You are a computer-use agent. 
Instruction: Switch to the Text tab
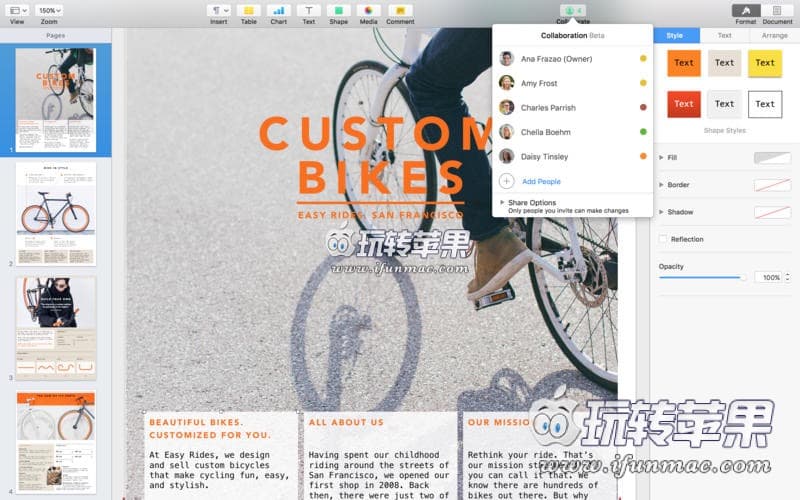724,35
